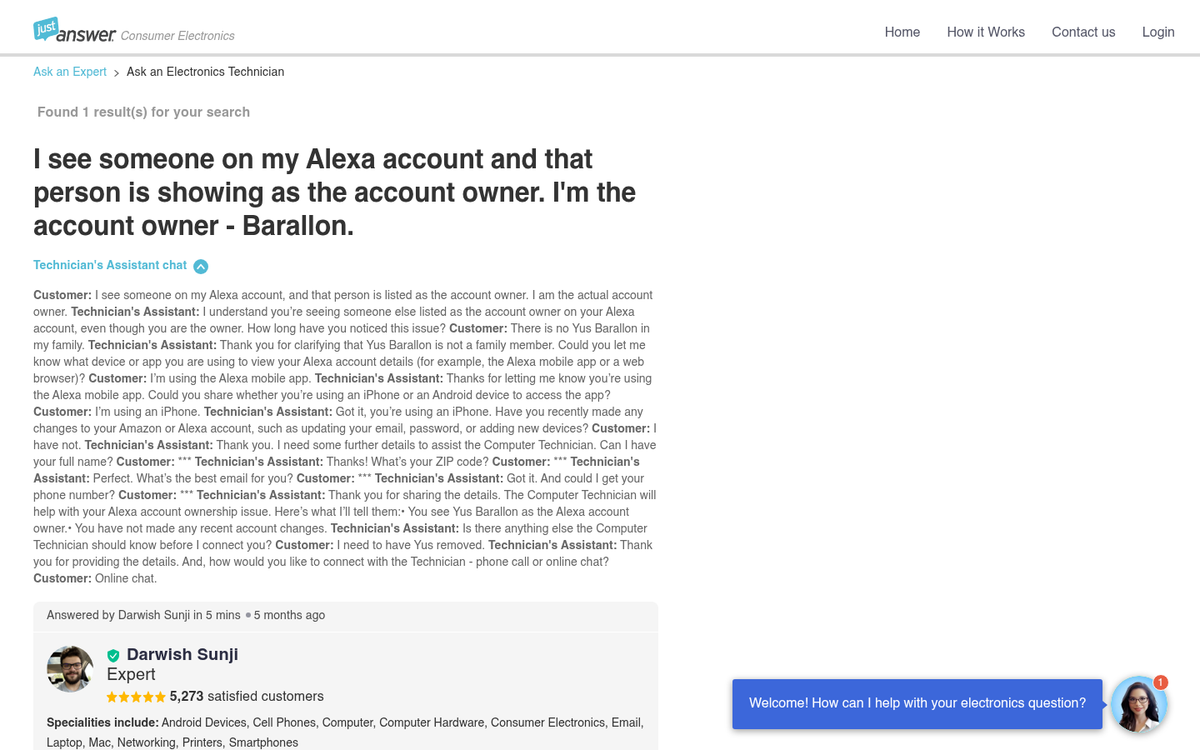Select How it Works in the navigation
The width and height of the screenshot is (1200, 750).
click(x=986, y=32)
